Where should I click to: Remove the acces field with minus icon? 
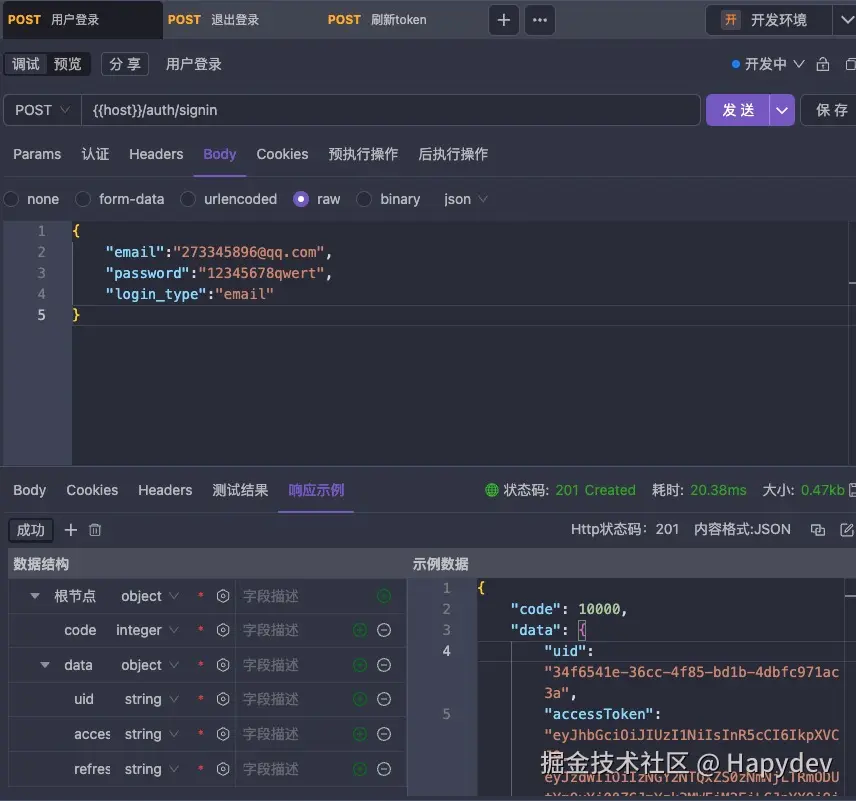click(x=384, y=734)
